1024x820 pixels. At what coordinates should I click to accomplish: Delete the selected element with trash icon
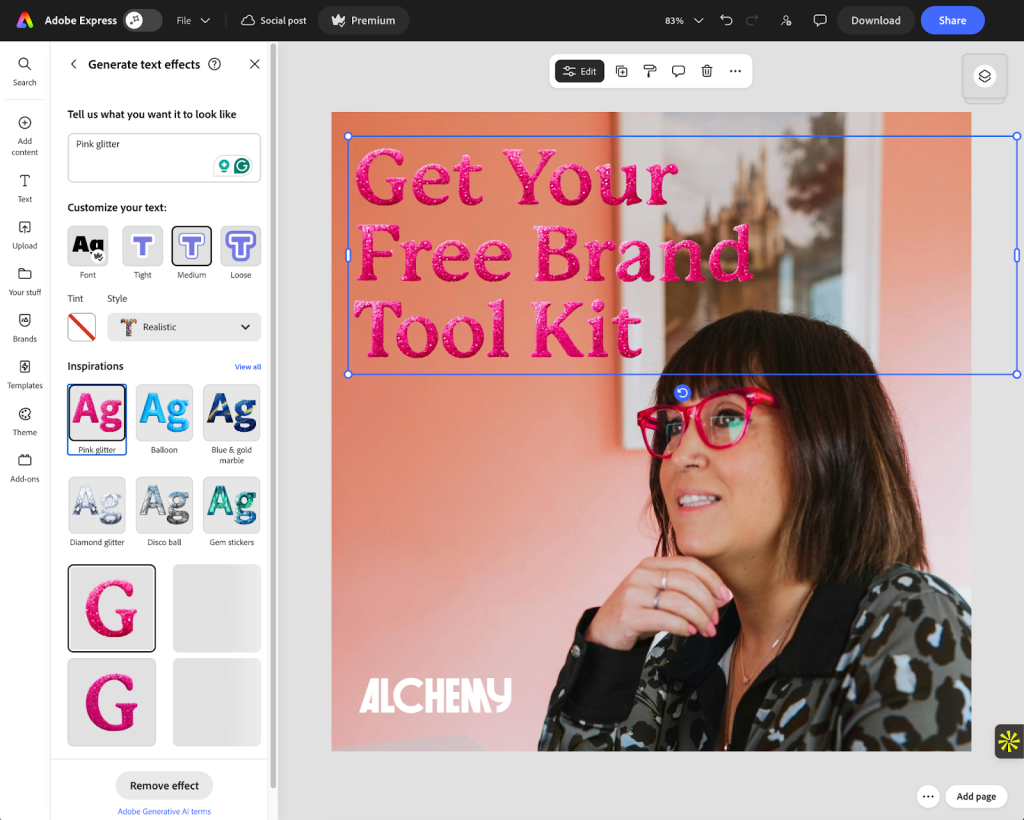coord(707,71)
